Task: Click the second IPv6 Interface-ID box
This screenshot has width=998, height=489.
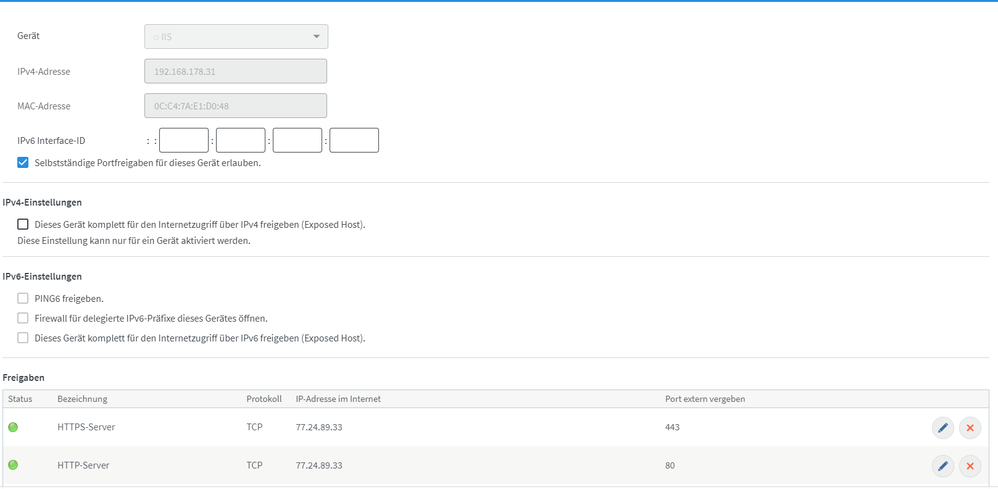Action: pyautogui.click(x=241, y=140)
